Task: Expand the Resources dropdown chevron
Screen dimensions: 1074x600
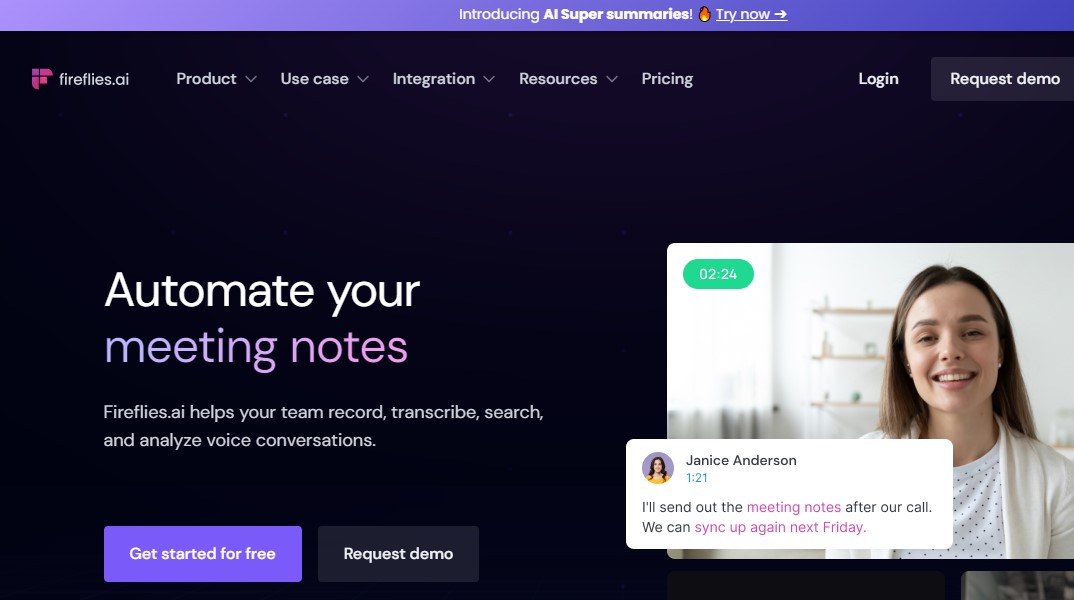Action: coord(612,79)
